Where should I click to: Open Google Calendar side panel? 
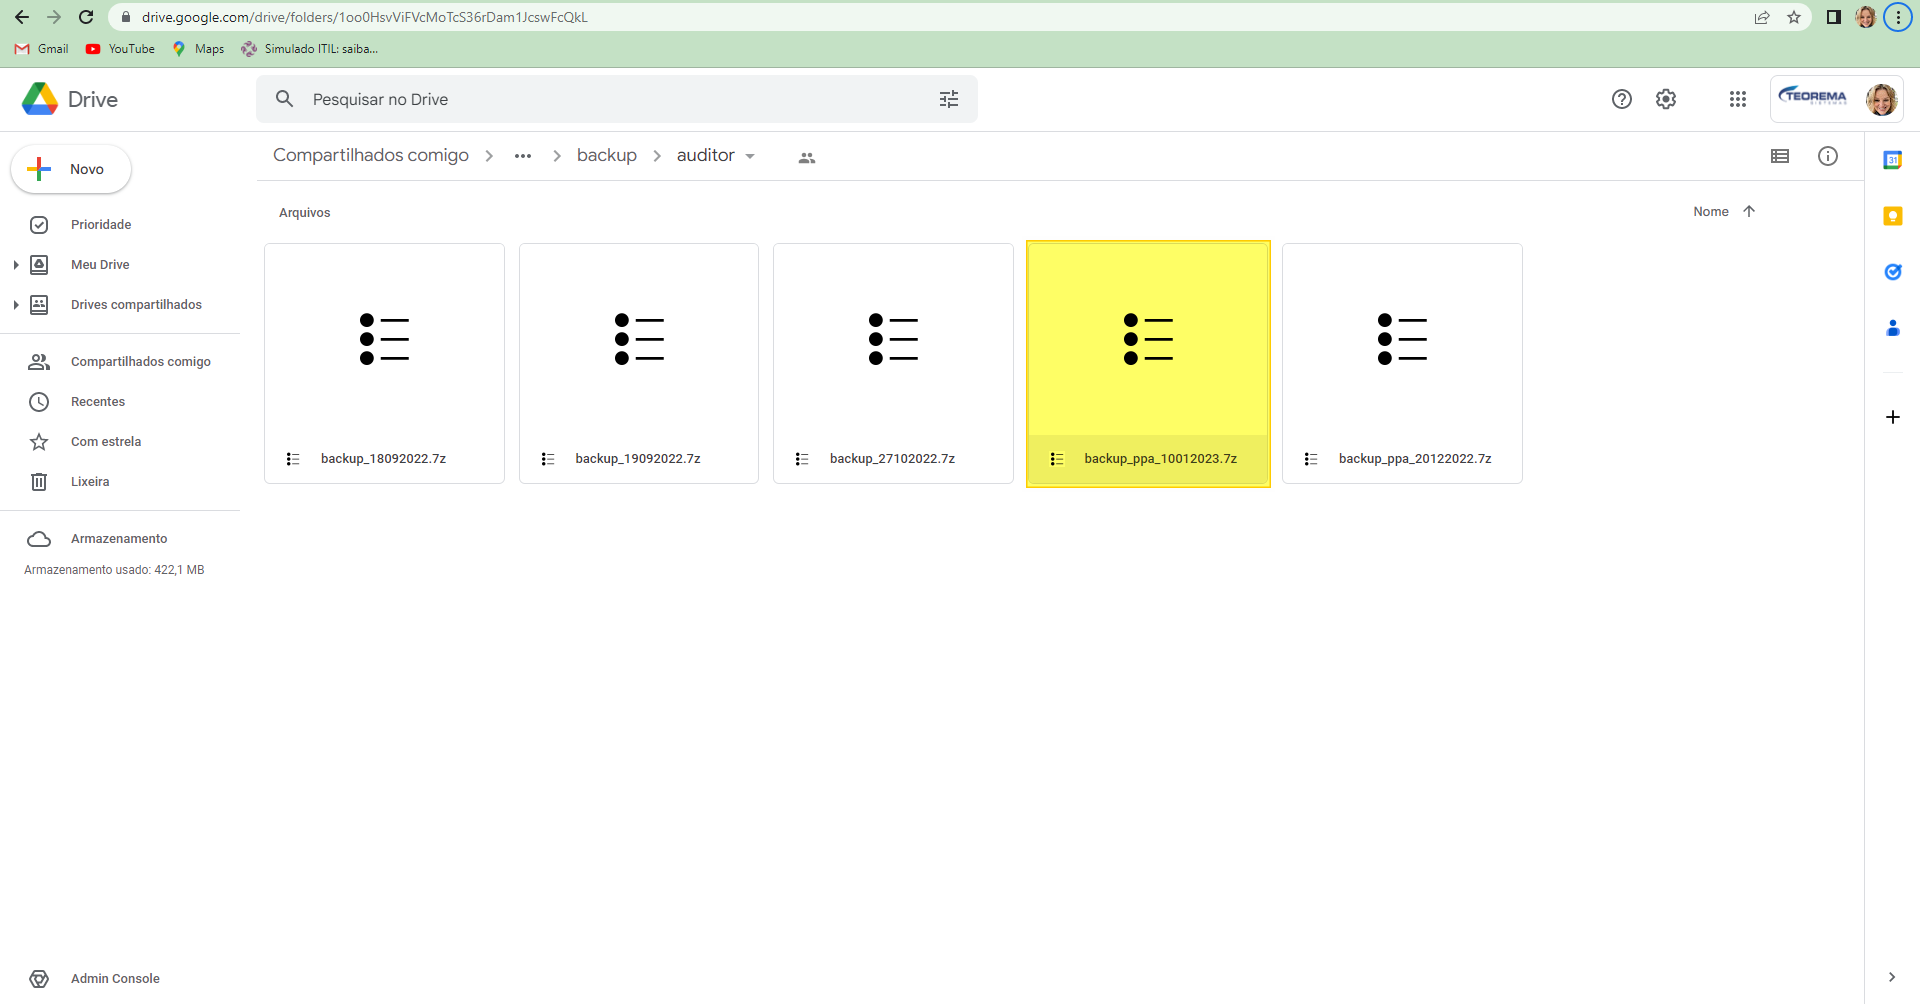pos(1892,160)
